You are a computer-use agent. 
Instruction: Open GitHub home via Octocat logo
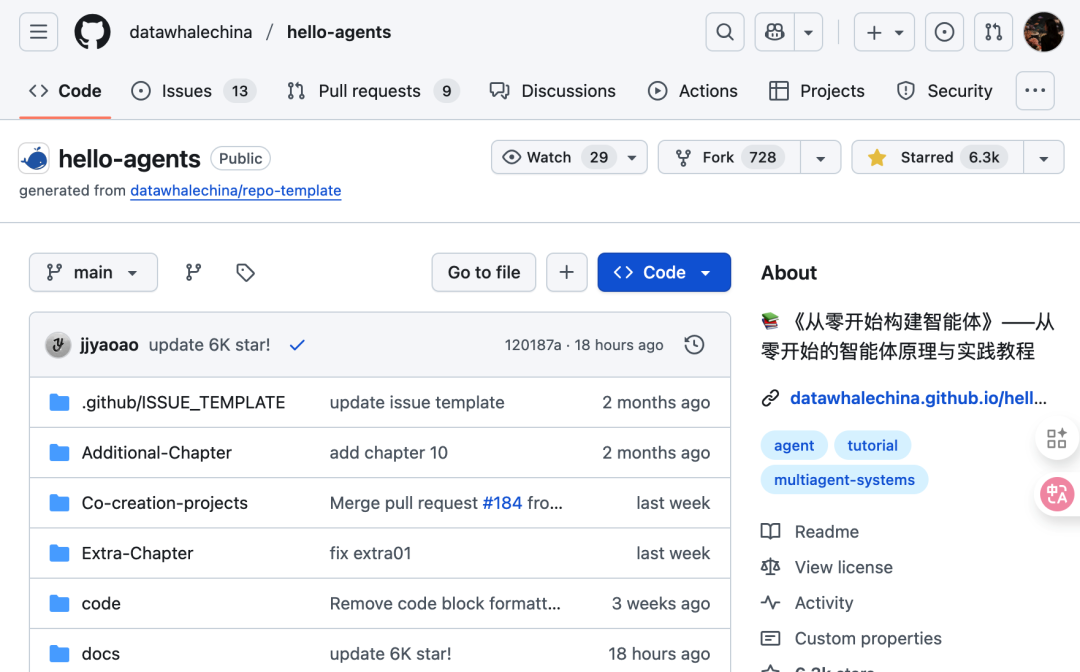92,31
